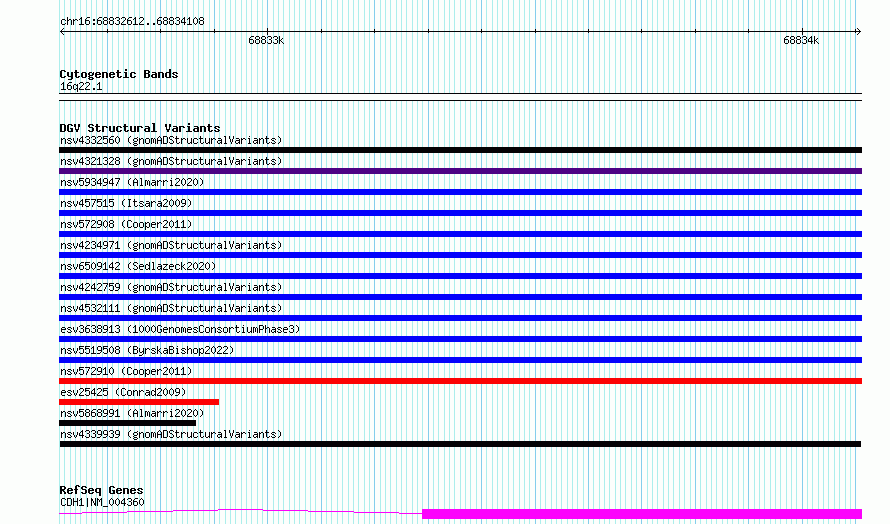Image resolution: width=890 pixels, height=524 pixels.
Task: Click the short red esv25425 bar
Action: 139,402
